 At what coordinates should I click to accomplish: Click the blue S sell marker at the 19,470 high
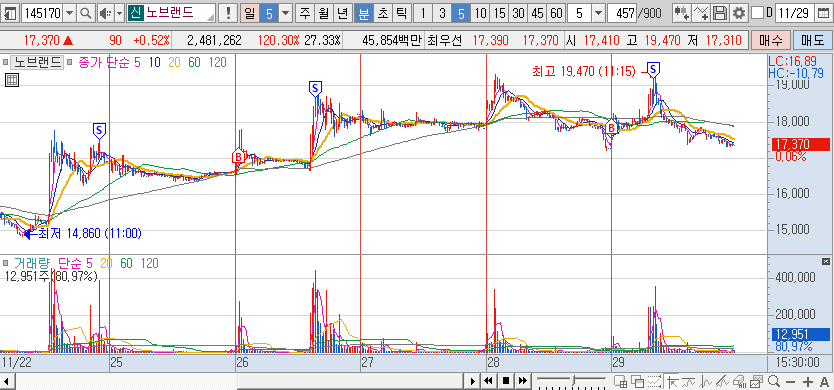654,68
